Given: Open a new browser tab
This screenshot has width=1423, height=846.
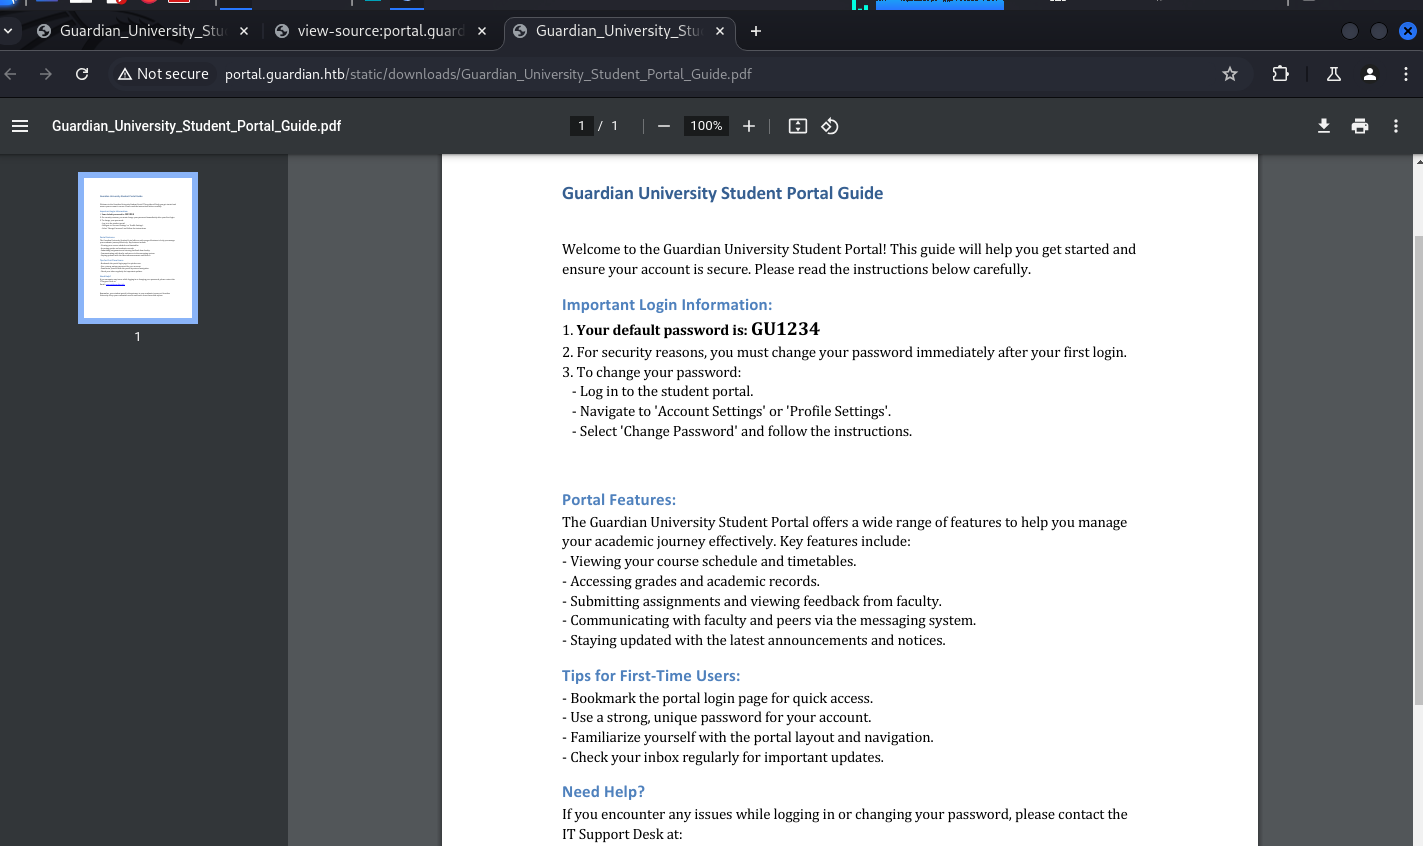Looking at the screenshot, I should pos(756,31).
